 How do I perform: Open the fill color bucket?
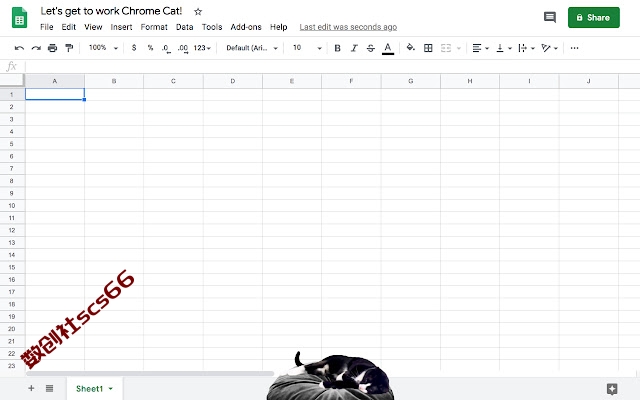pyautogui.click(x=411, y=48)
